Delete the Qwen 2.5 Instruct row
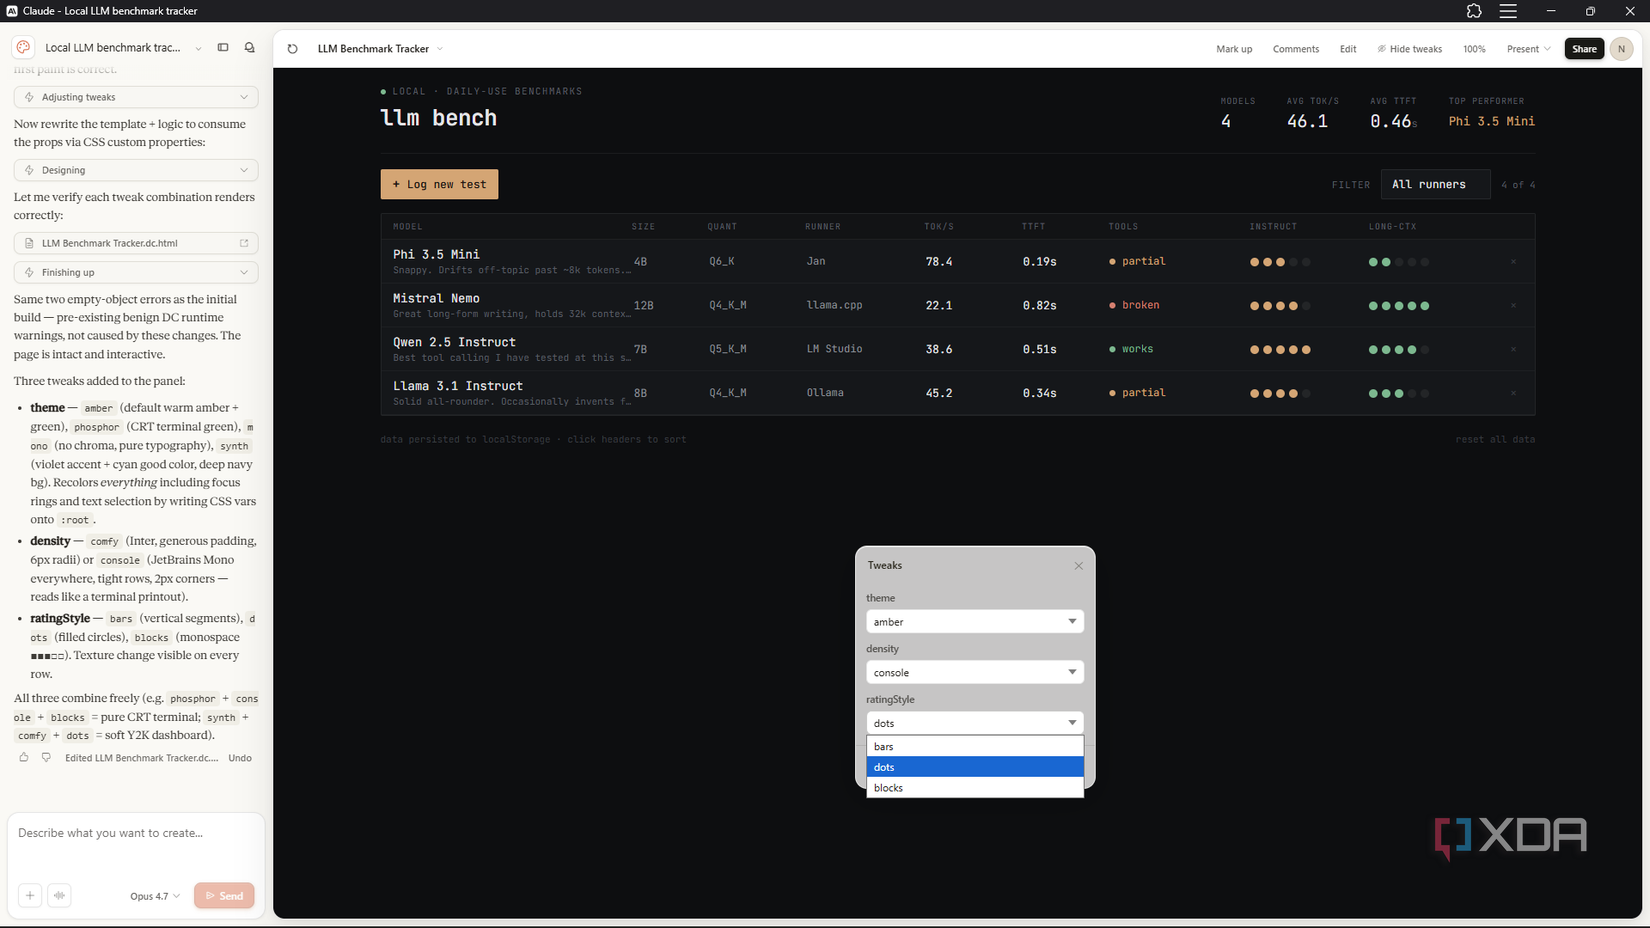Screen dimensions: 1650x928 pos(1513,349)
